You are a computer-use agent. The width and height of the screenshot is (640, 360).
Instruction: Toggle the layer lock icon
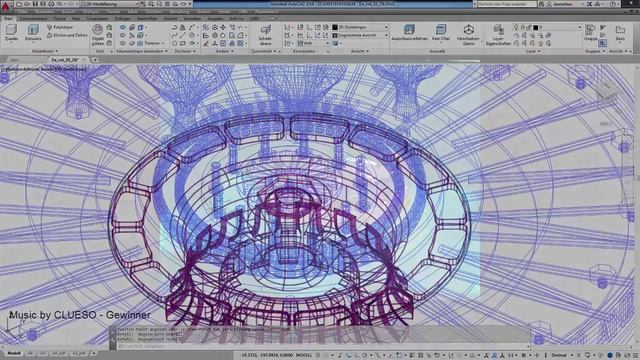click(529, 27)
